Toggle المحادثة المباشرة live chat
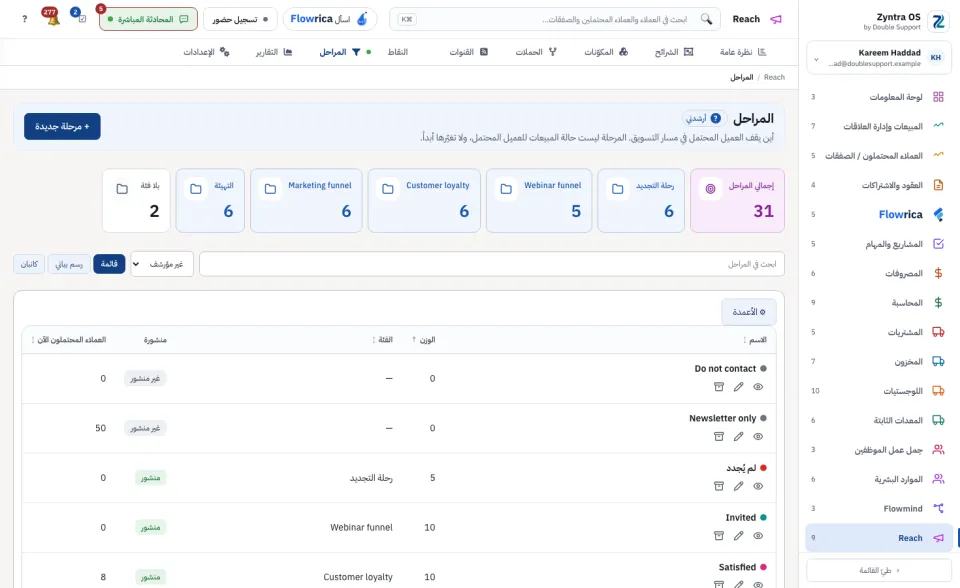Viewport: 960px width, 588px height. 148,19
